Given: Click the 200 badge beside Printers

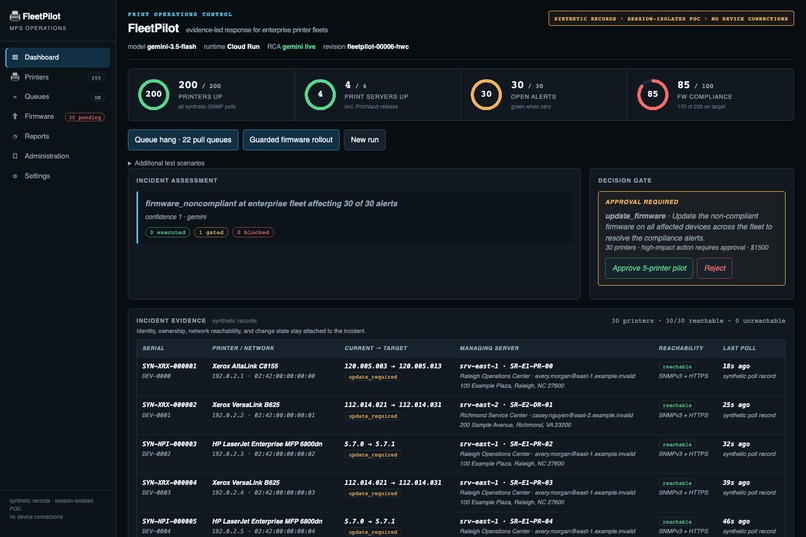Looking at the screenshot, I should (x=96, y=78).
